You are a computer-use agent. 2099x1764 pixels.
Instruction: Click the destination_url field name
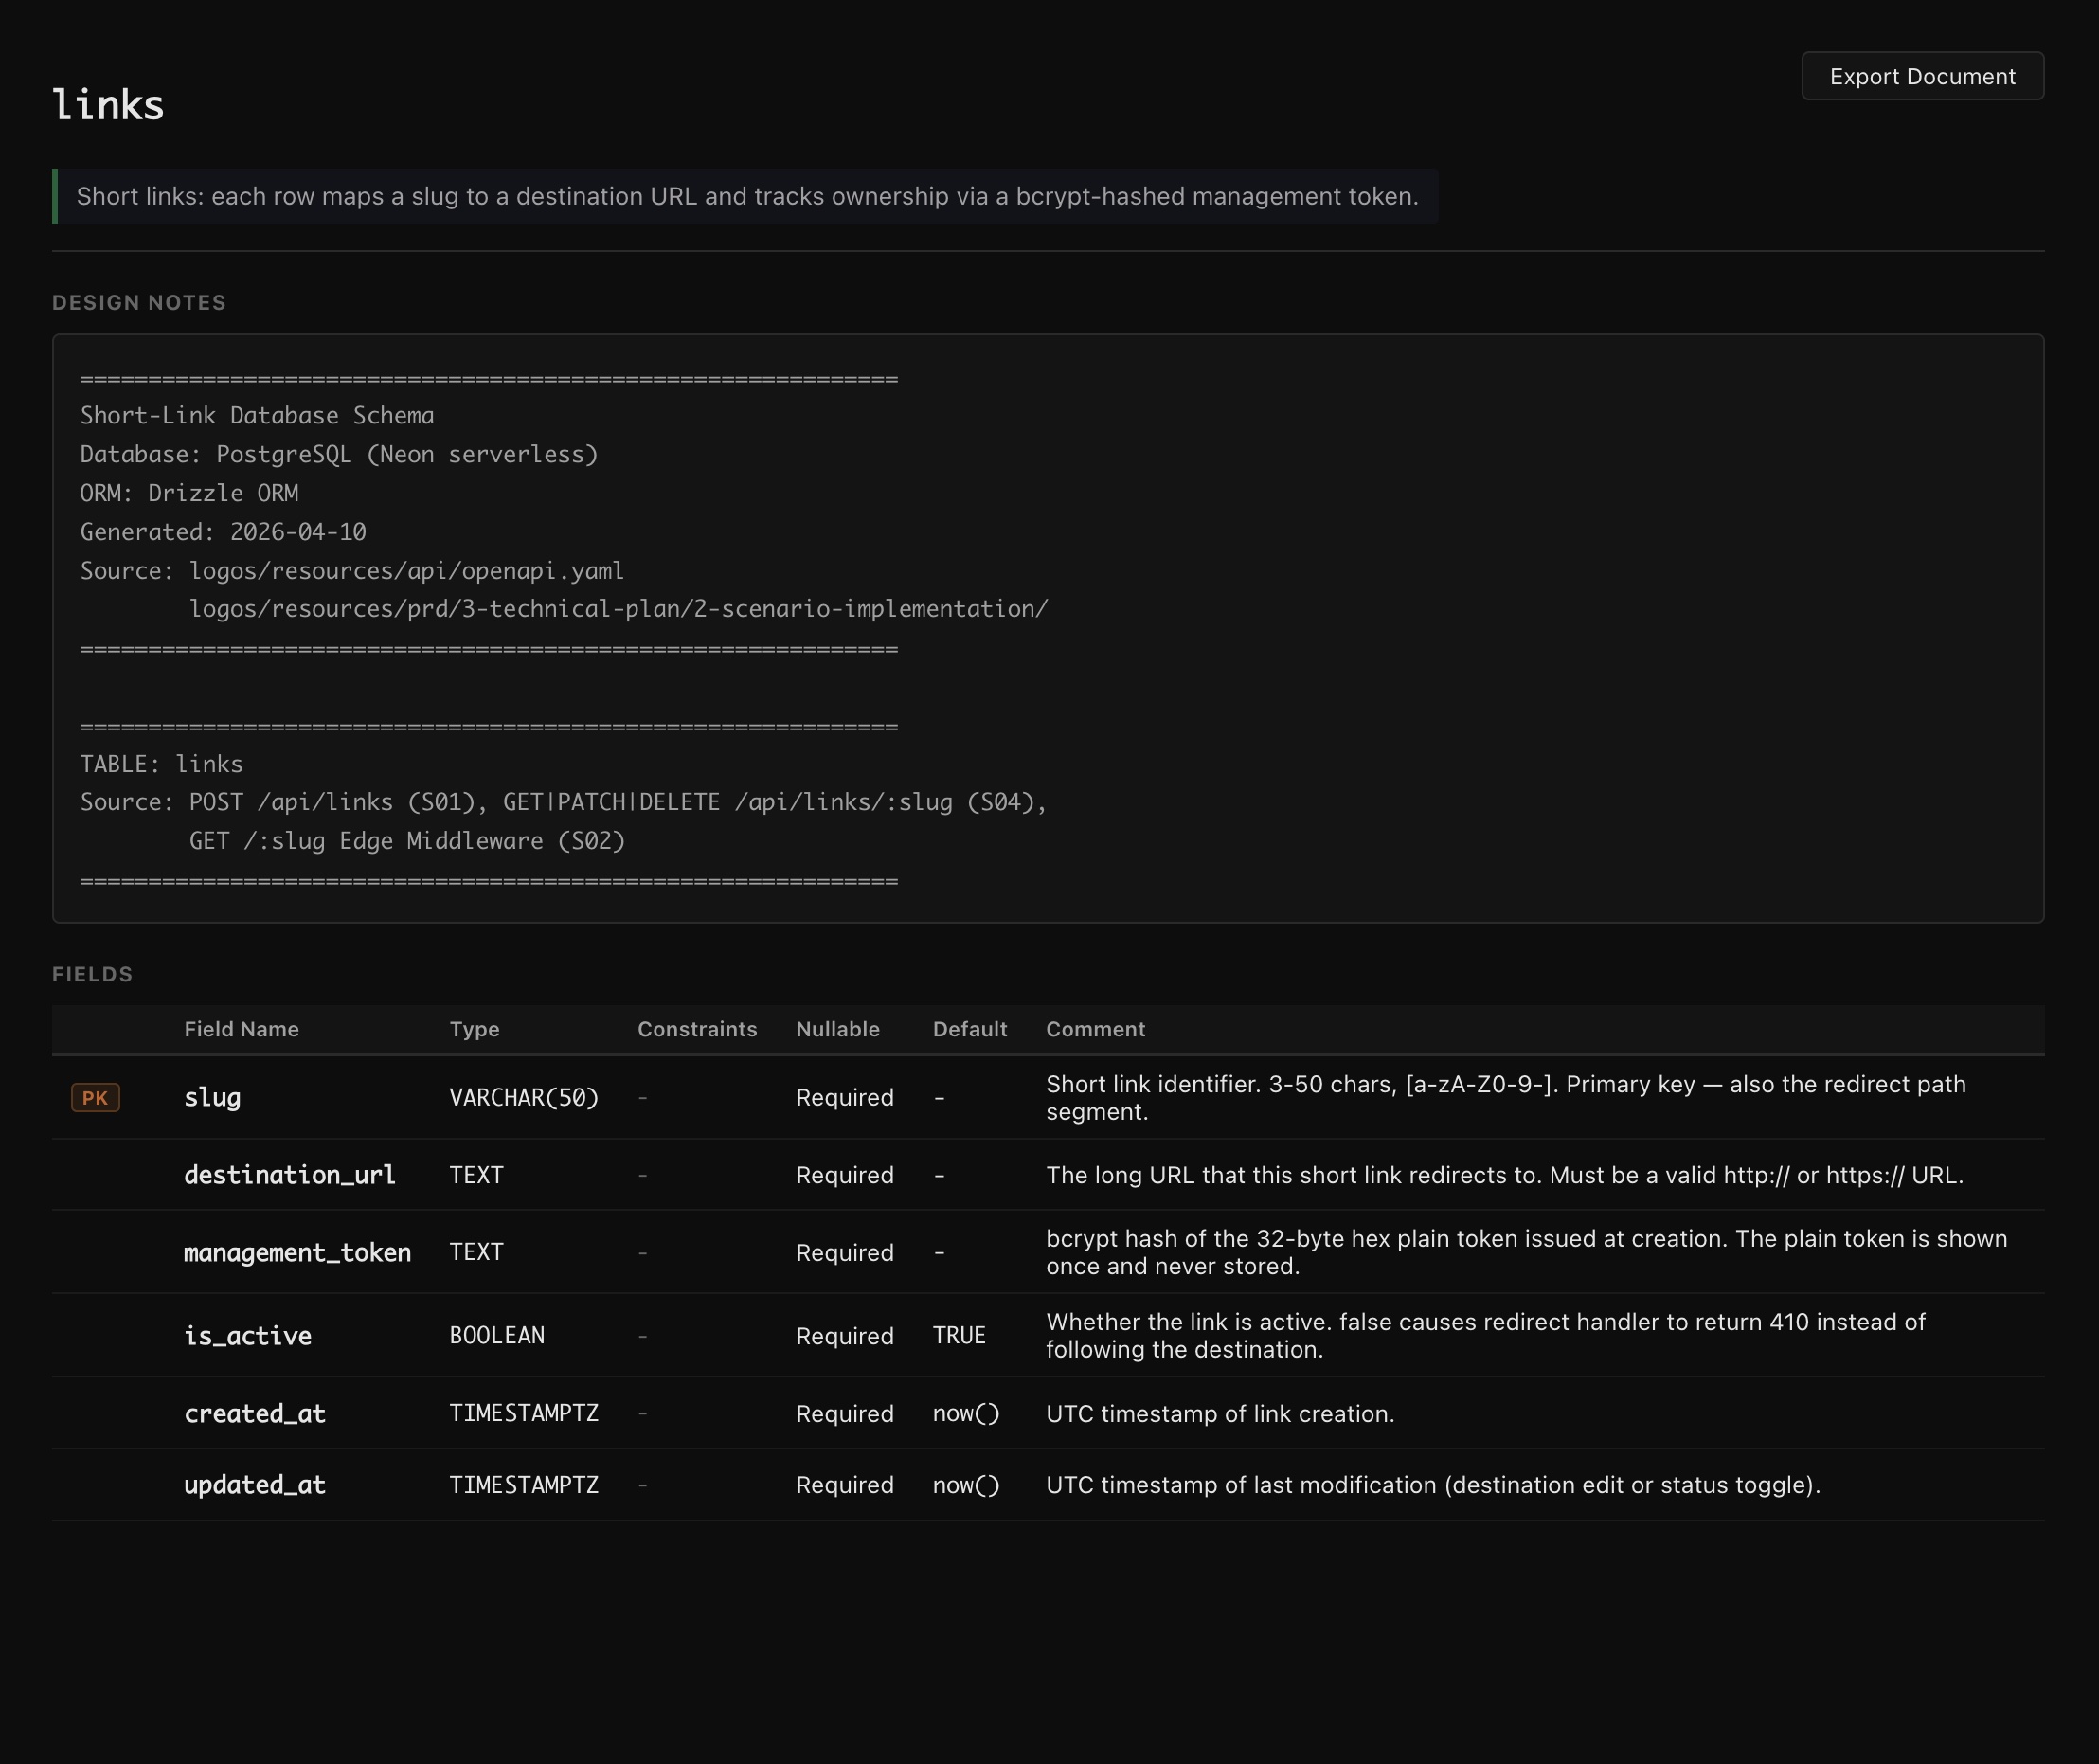click(289, 1175)
